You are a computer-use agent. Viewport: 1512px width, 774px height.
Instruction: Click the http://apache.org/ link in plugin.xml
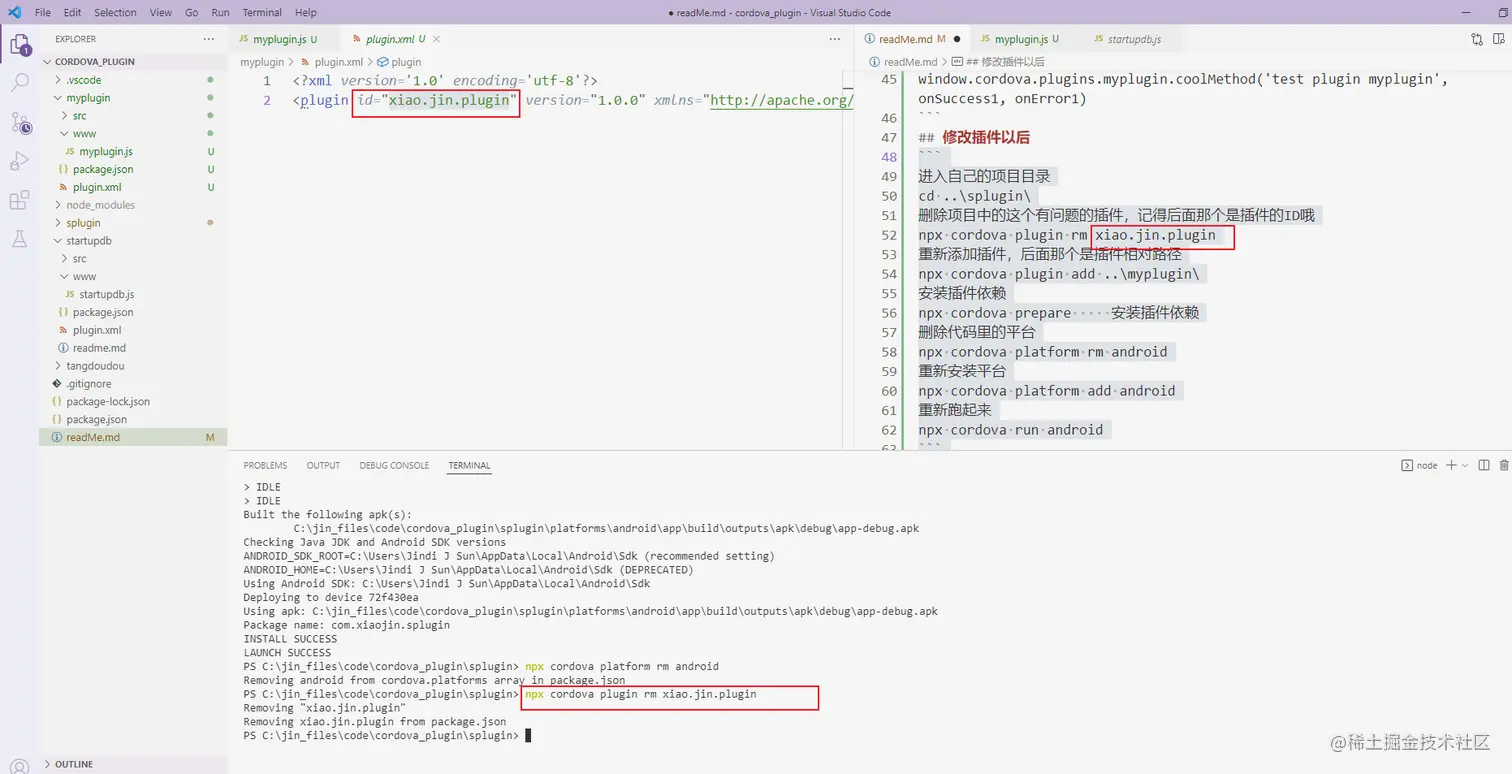(781, 100)
